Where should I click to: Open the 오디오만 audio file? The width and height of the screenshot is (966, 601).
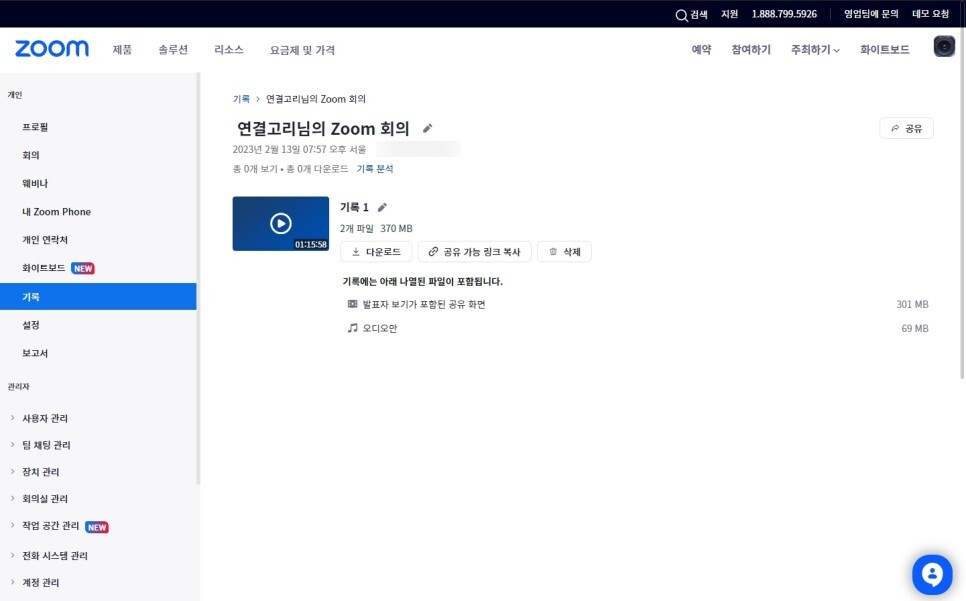(x=380, y=328)
